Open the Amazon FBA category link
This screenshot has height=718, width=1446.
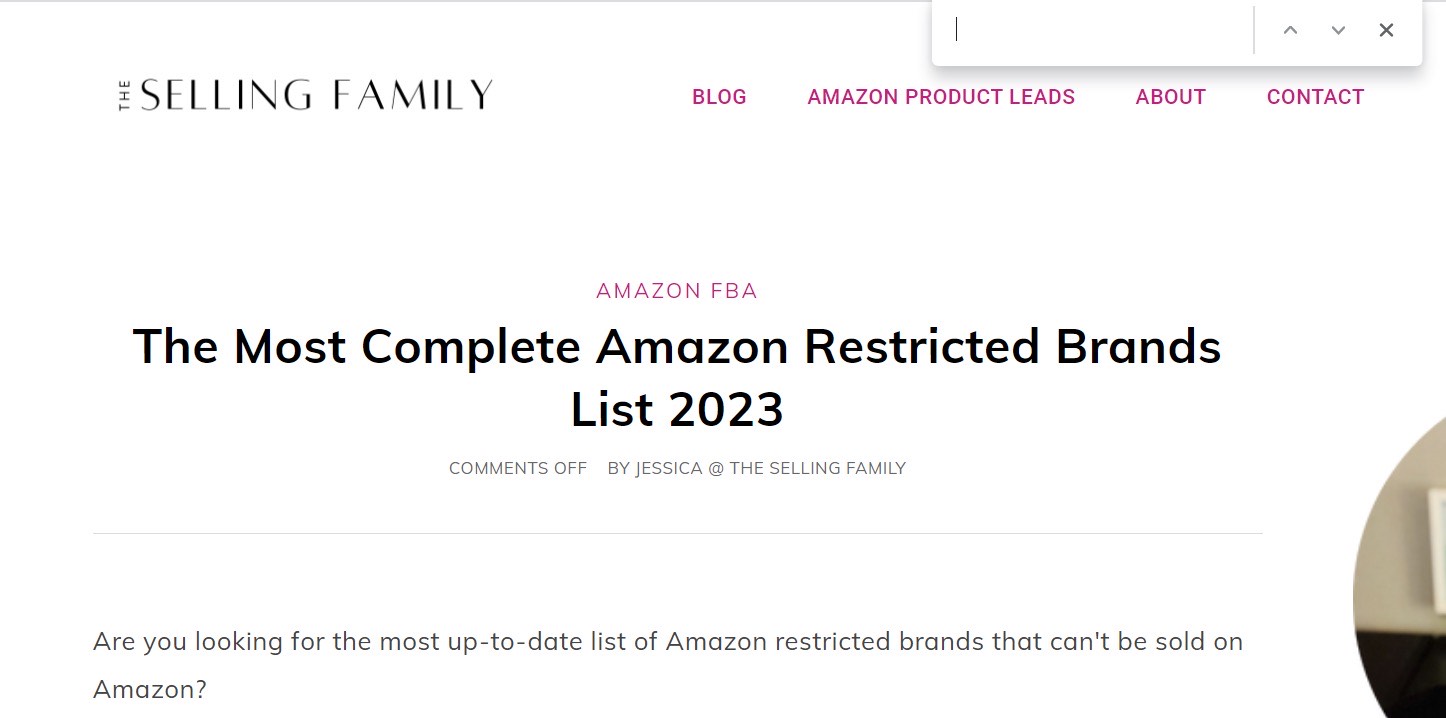[677, 291]
